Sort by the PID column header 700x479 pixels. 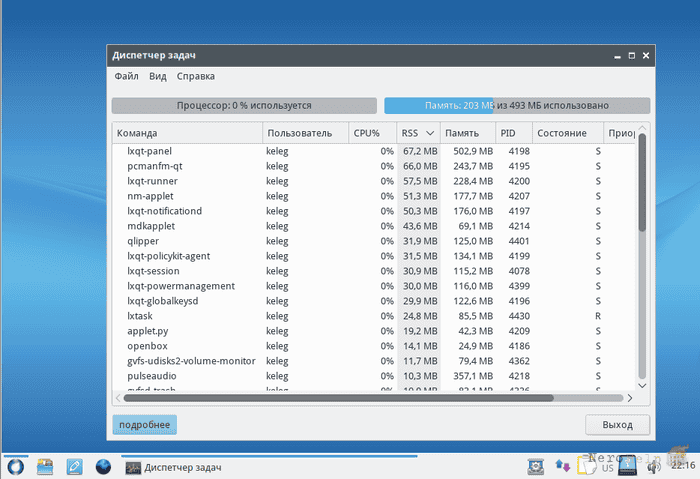point(514,133)
